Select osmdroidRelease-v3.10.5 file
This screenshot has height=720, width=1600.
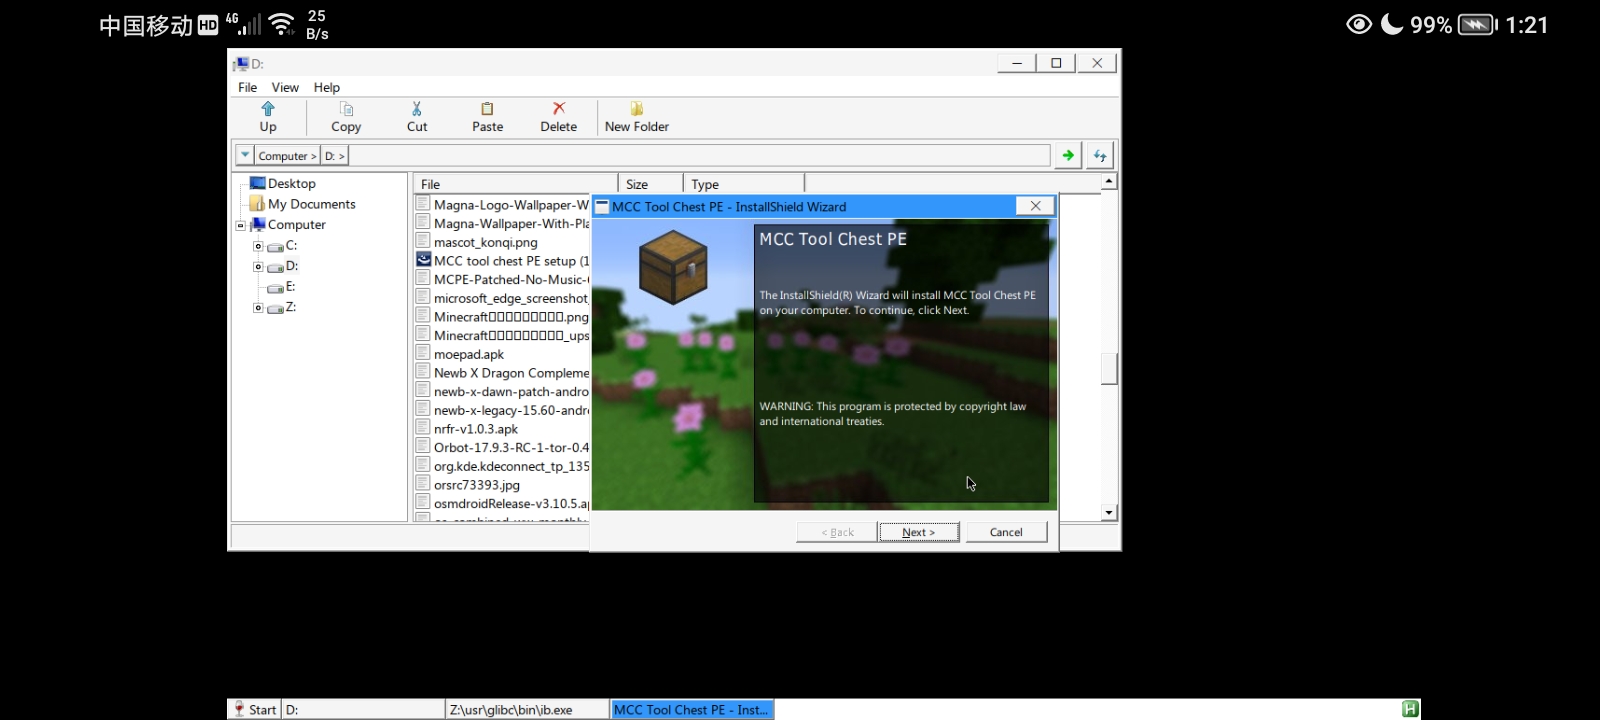click(x=503, y=504)
